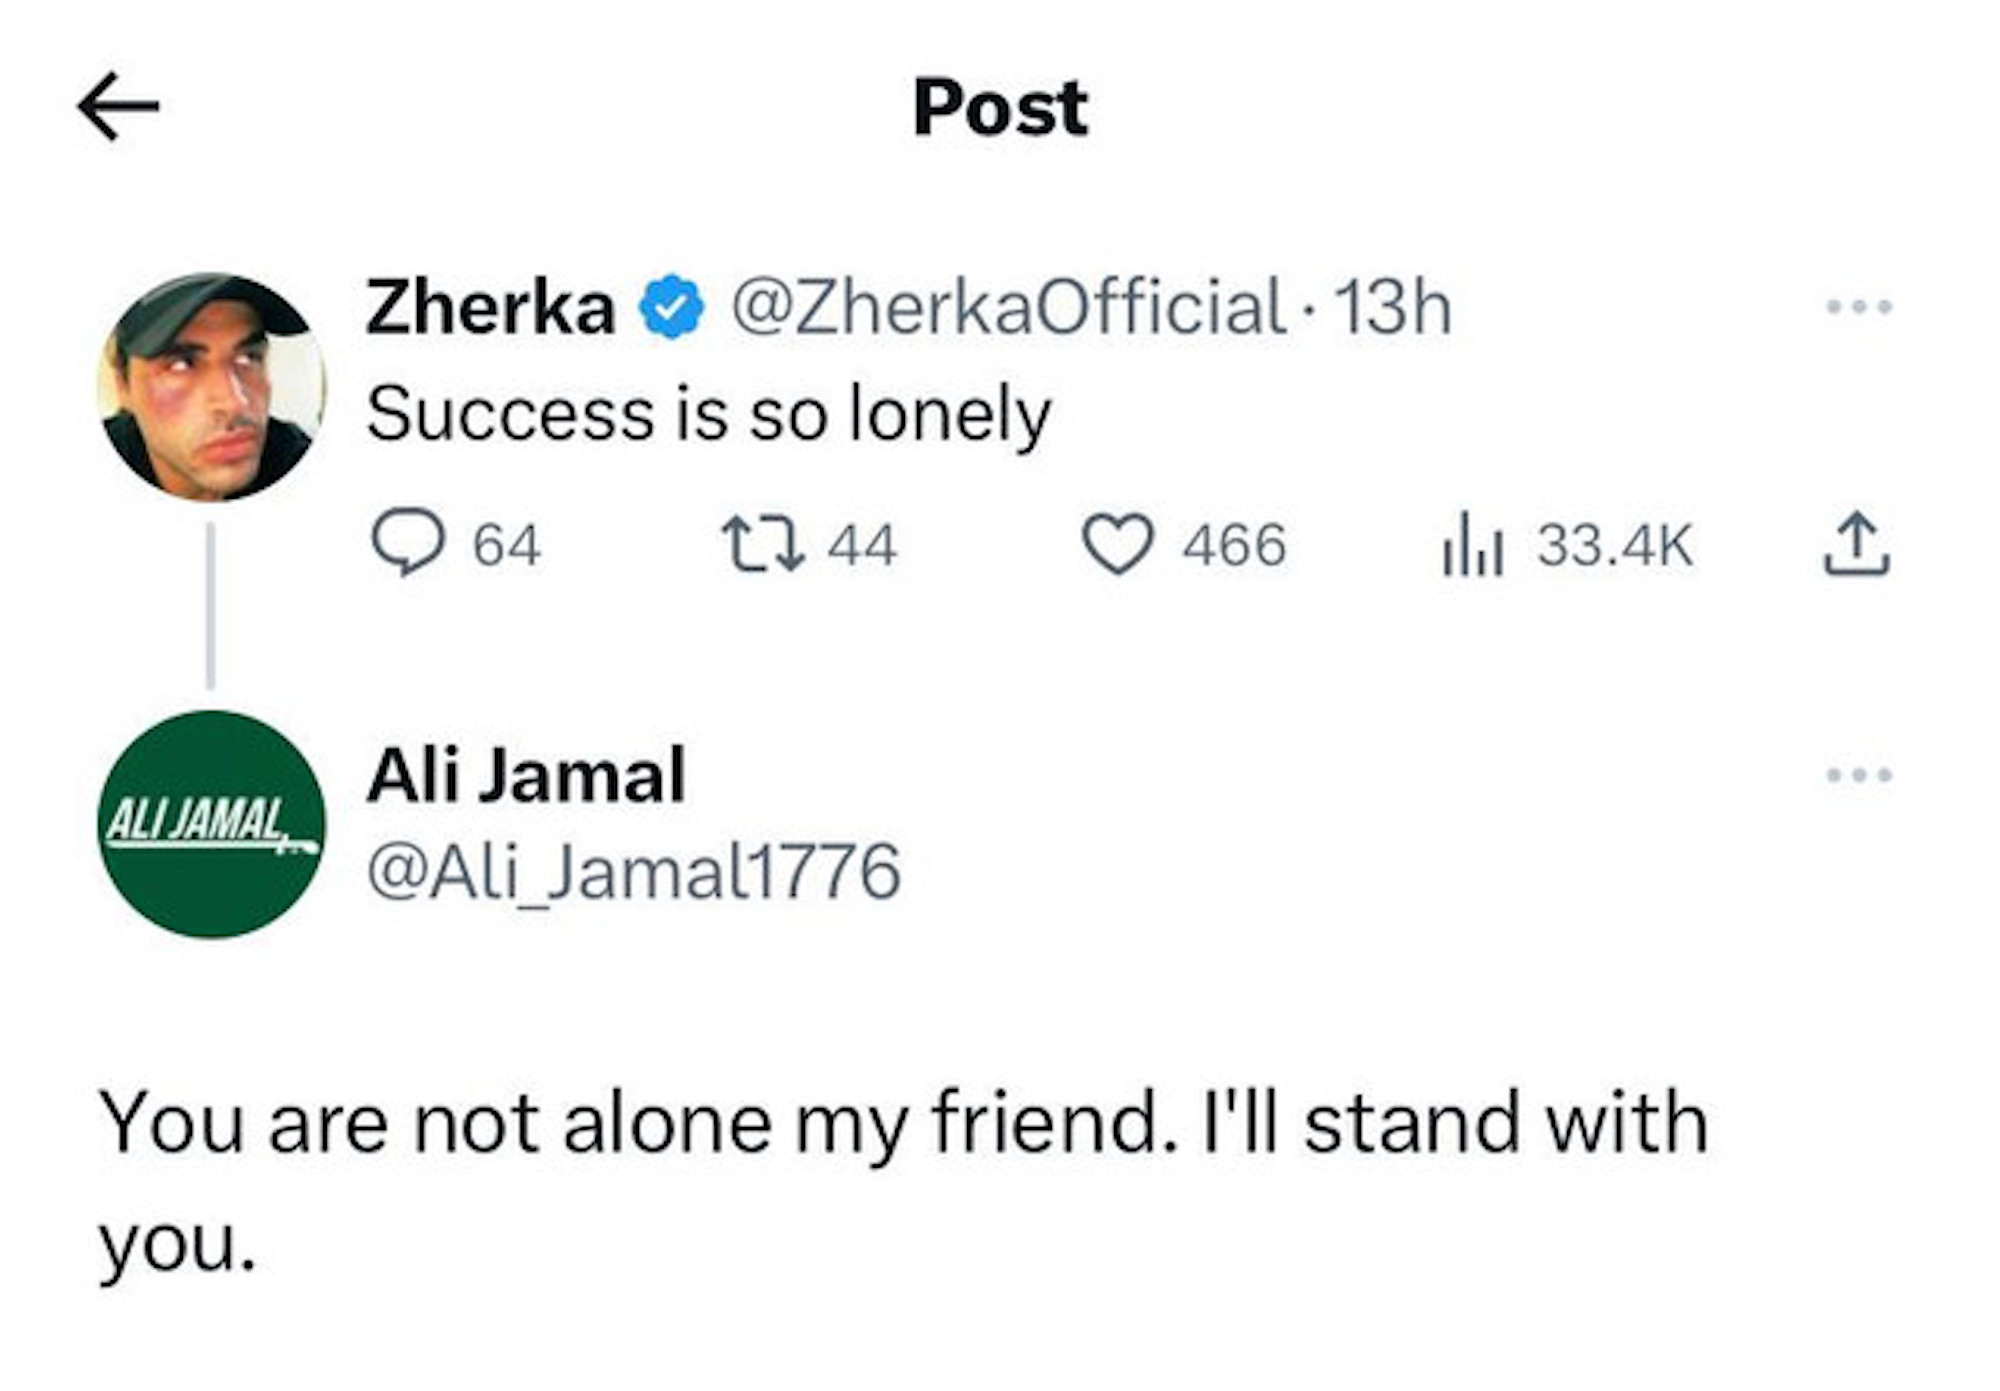Open the reply bubble on Zherka's post

408,542
